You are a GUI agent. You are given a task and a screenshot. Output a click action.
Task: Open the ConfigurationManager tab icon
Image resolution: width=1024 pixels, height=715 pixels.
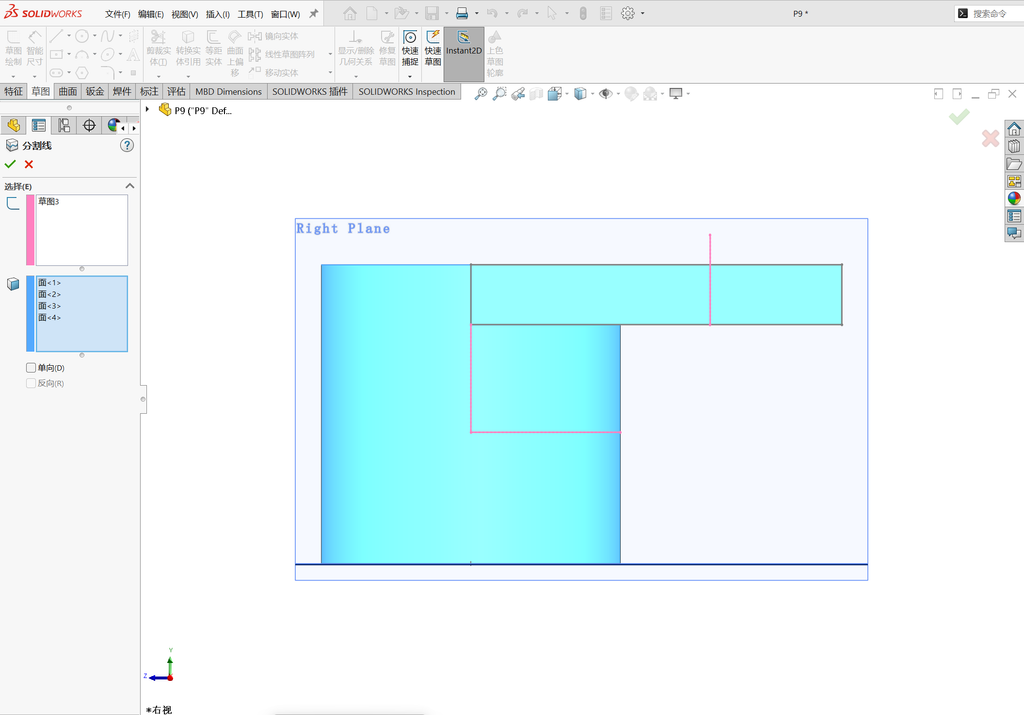(x=64, y=125)
